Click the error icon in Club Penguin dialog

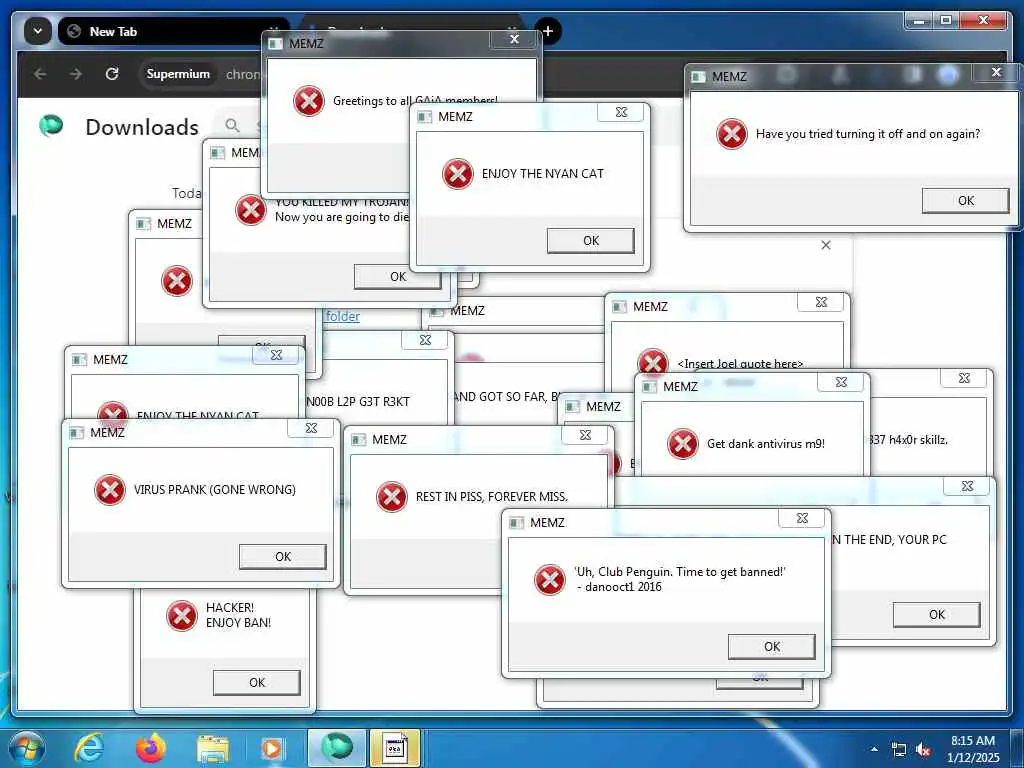(550, 580)
